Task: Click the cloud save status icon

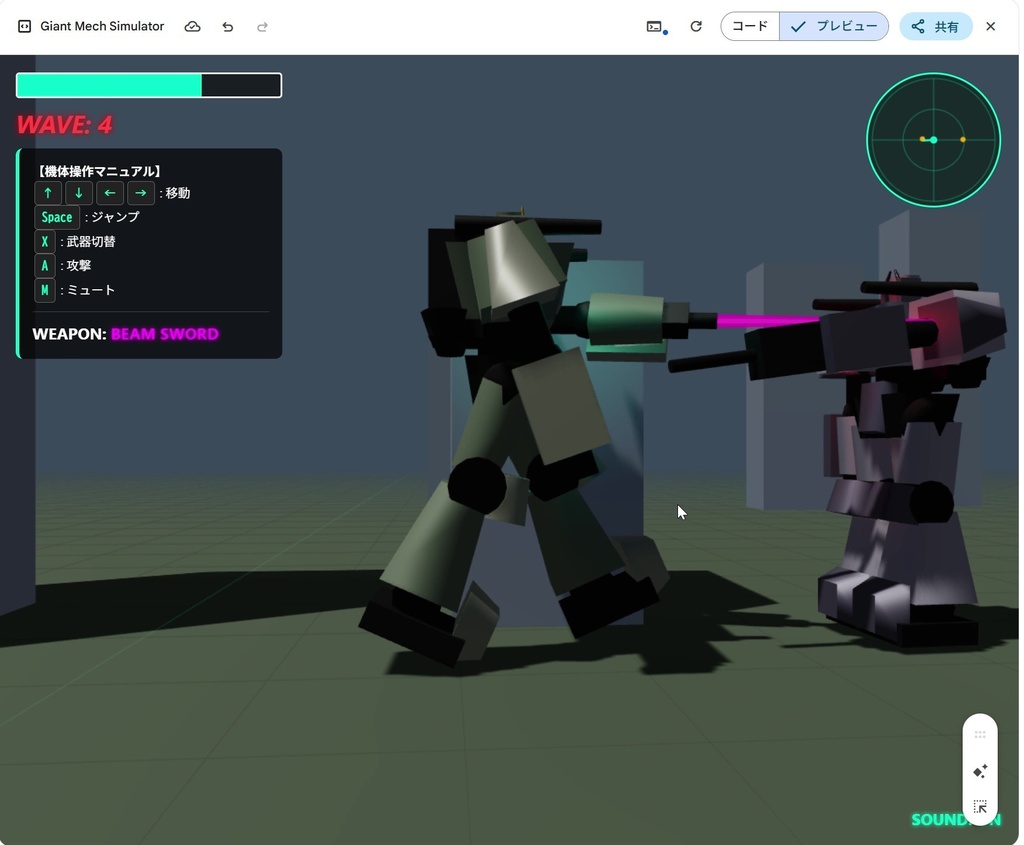Action: (x=192, y=27)
